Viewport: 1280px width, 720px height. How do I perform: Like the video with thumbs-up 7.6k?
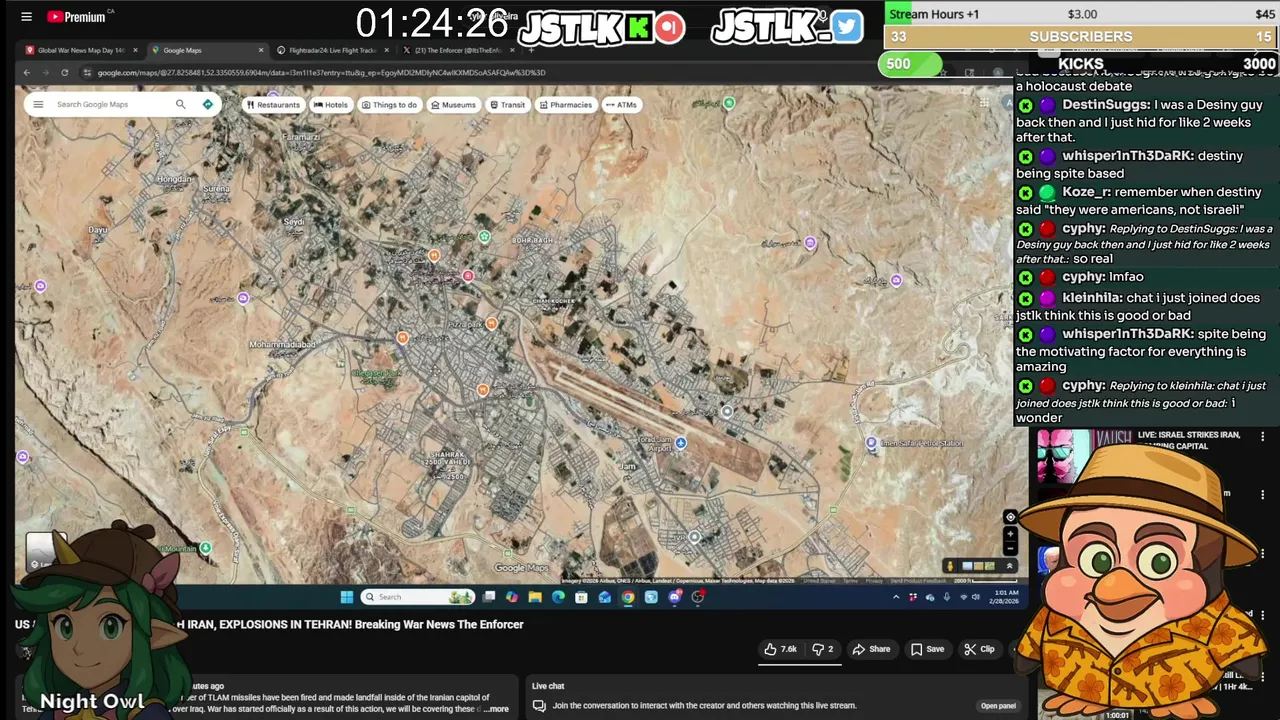[780, 649]
